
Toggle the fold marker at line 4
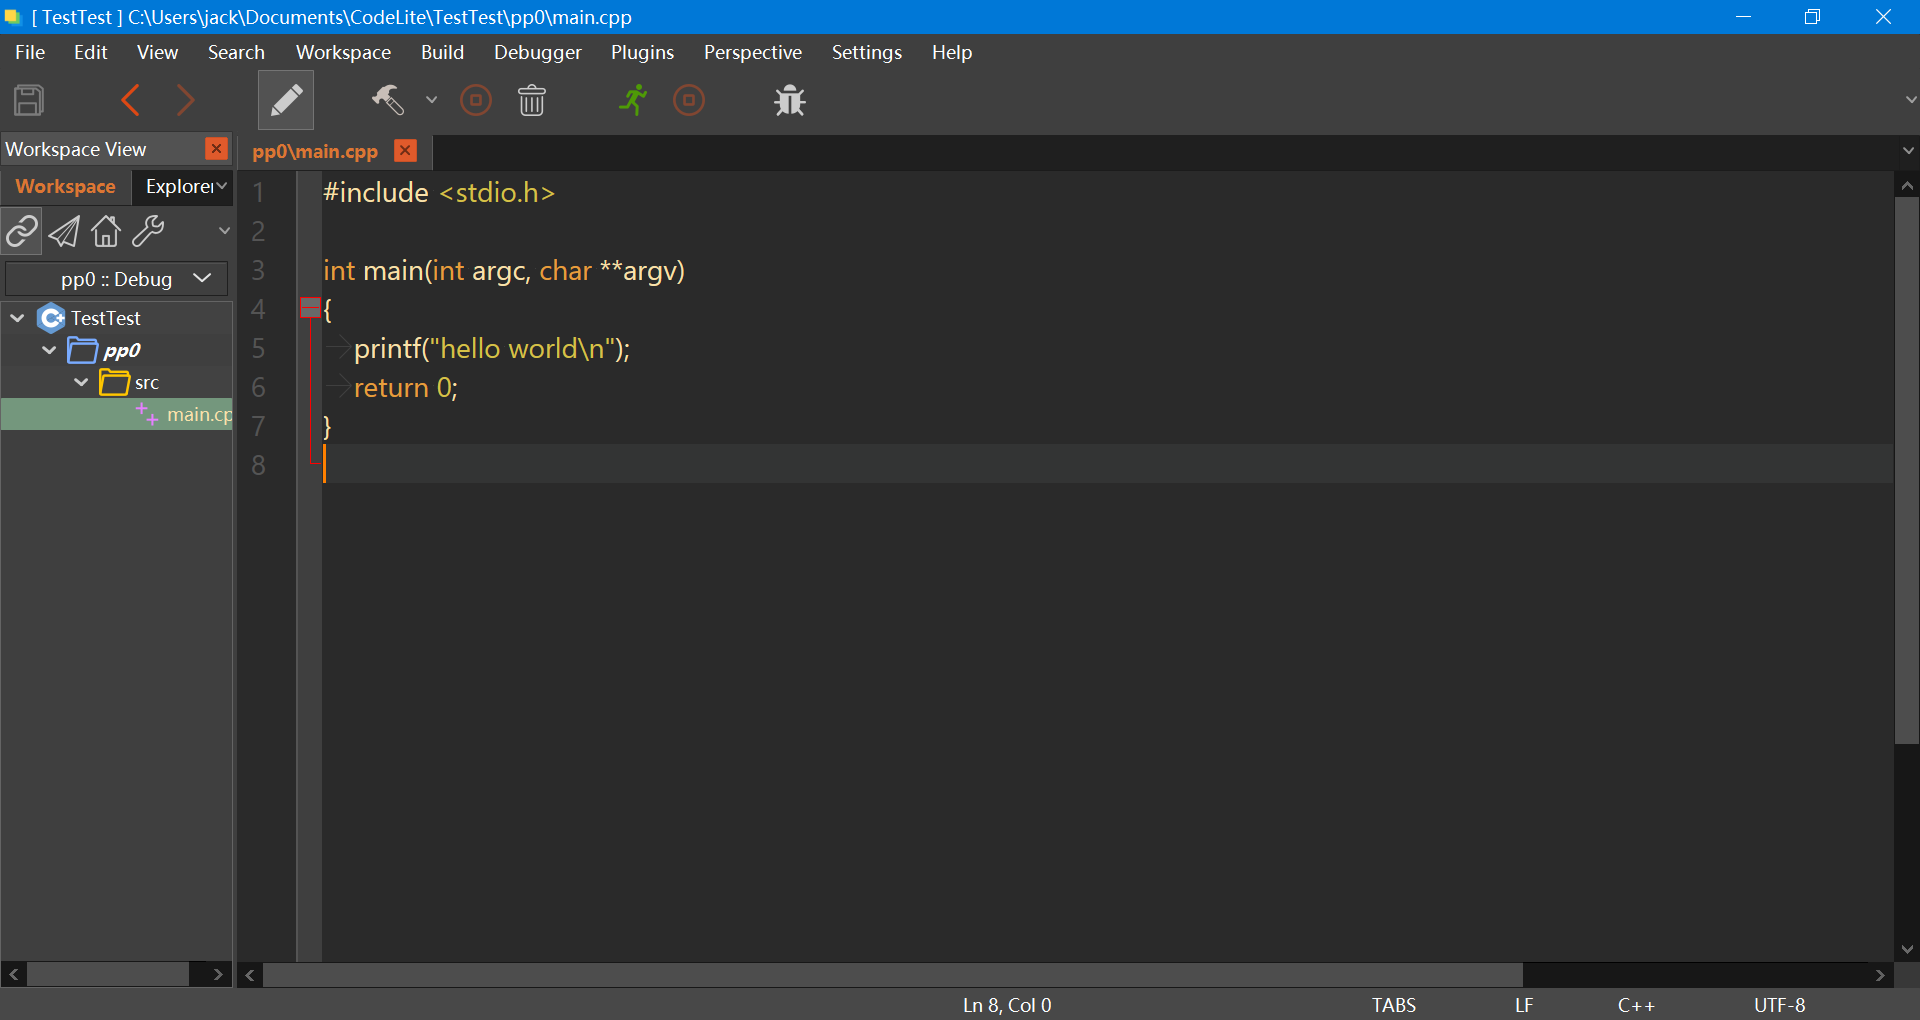click(x=310, y=309)
